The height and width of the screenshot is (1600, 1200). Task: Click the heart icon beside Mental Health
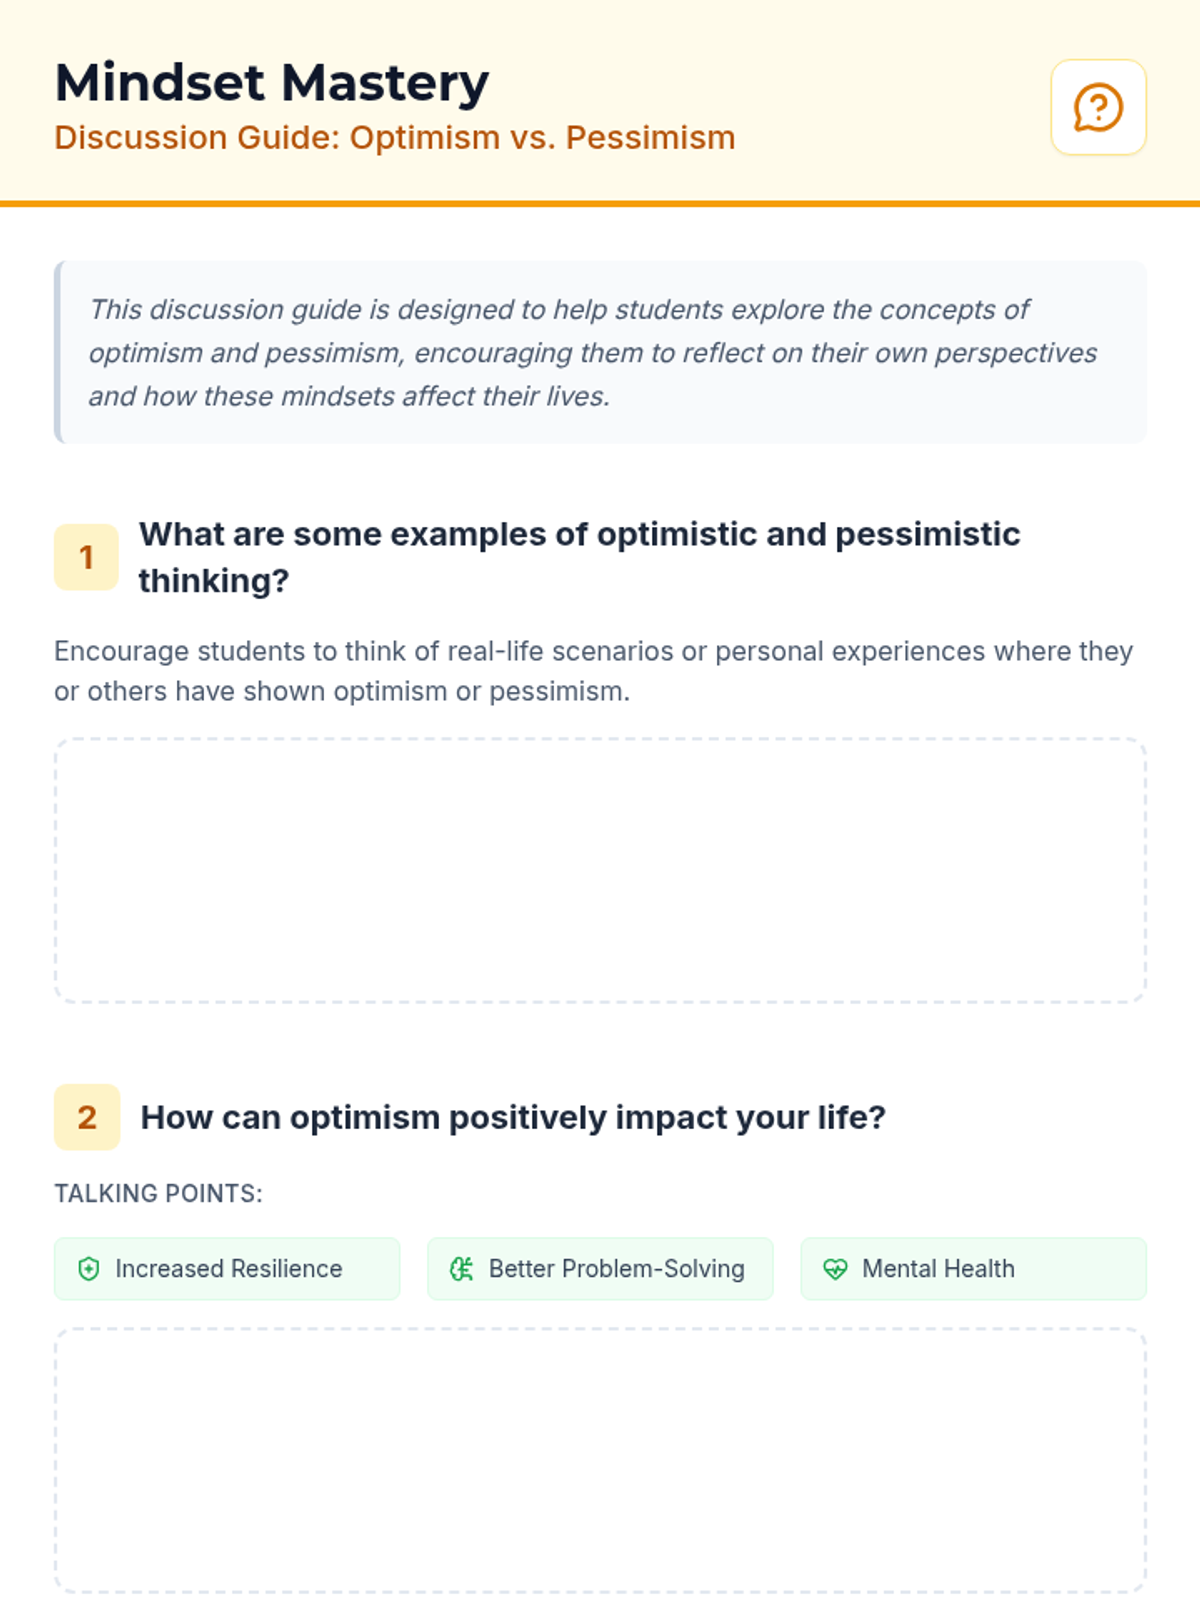(835, 1269)
